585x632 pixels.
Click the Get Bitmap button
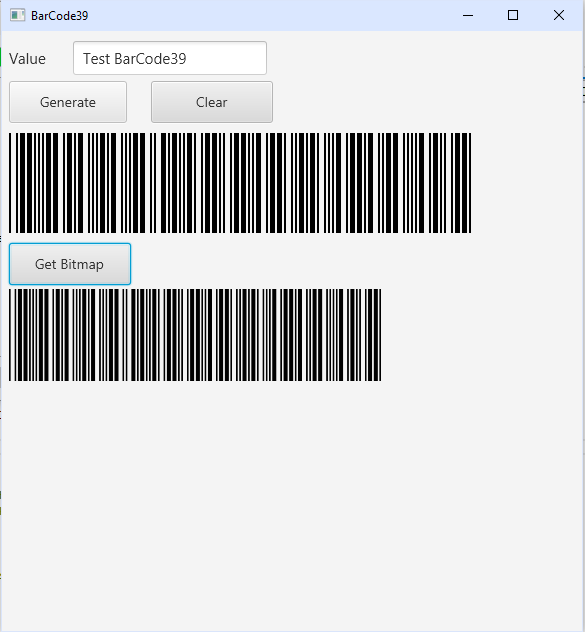(70, 264)
